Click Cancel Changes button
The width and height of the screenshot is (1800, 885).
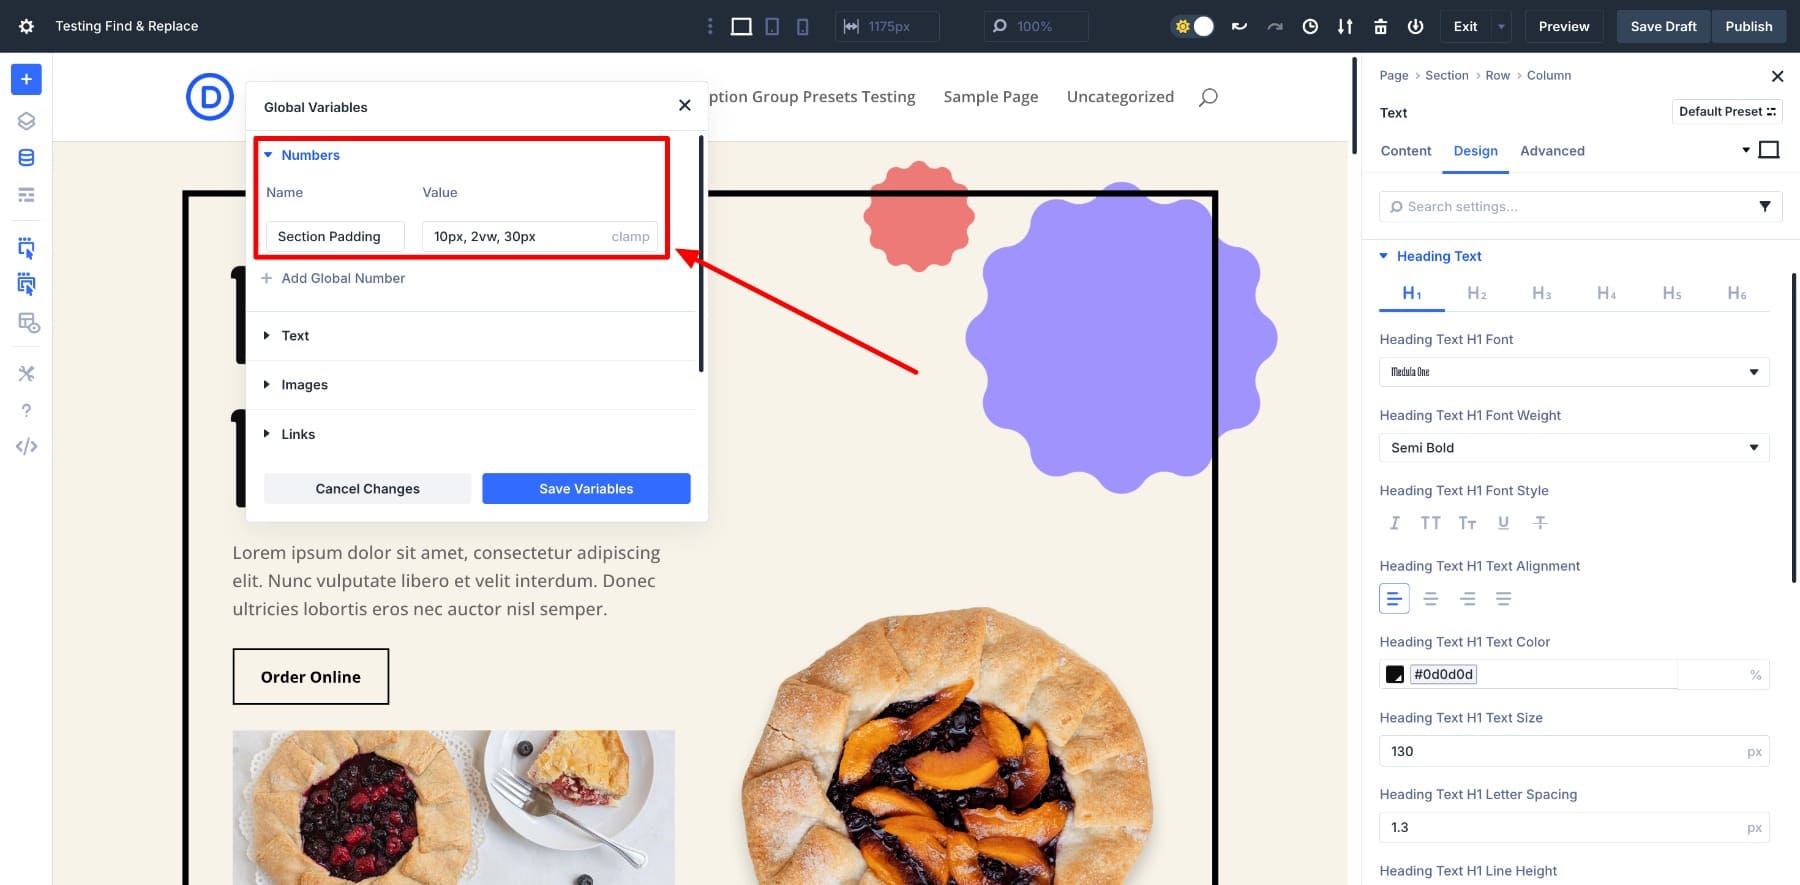[367, 488]
